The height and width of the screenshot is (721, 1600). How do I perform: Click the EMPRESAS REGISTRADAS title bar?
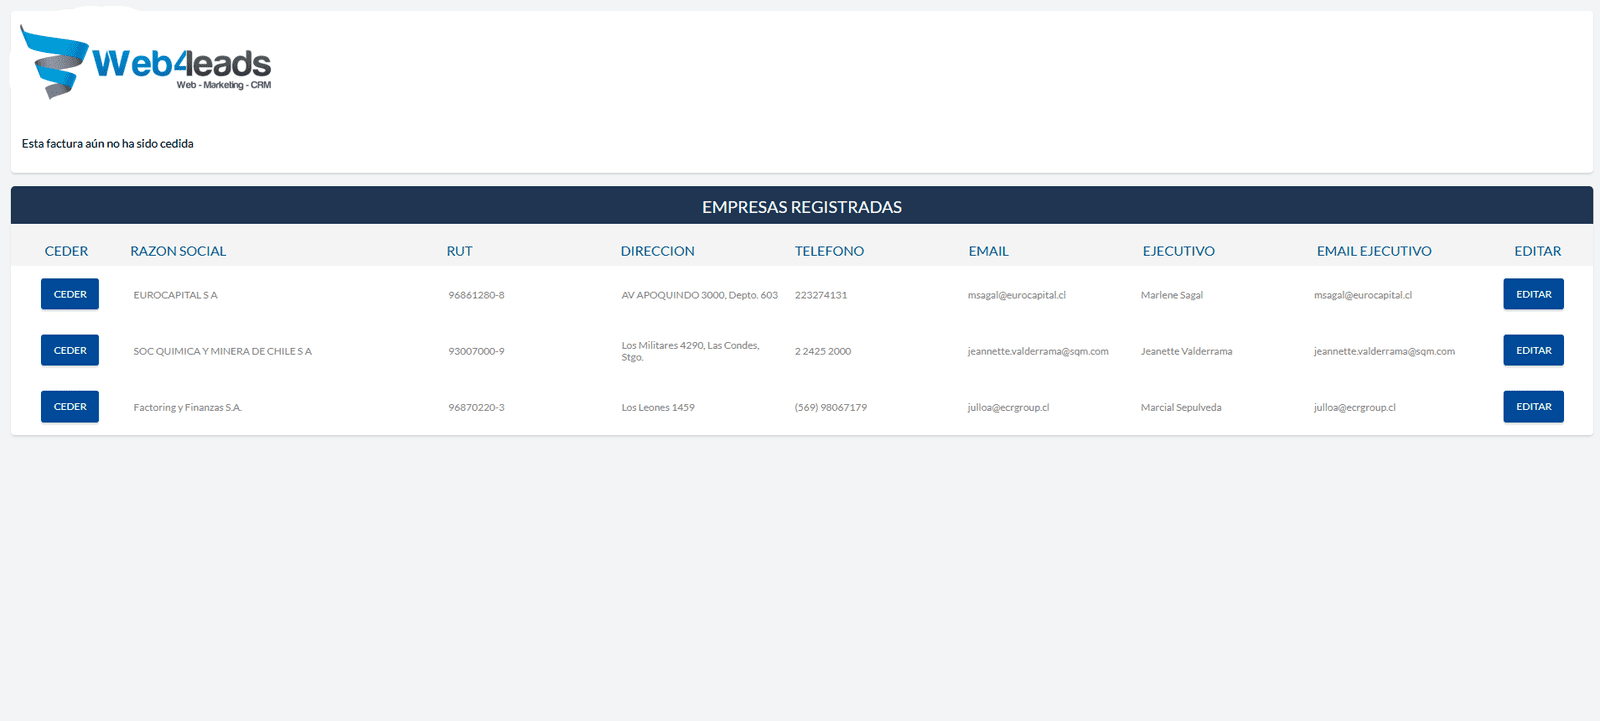tap(802, 206)
